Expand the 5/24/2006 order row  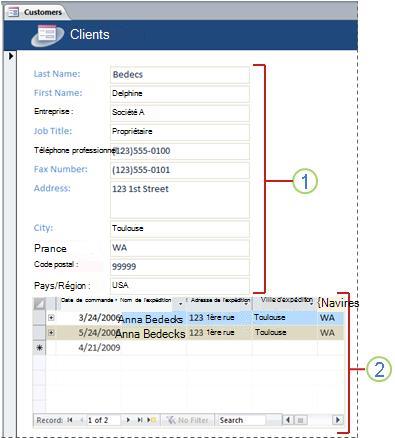point(51,333)
